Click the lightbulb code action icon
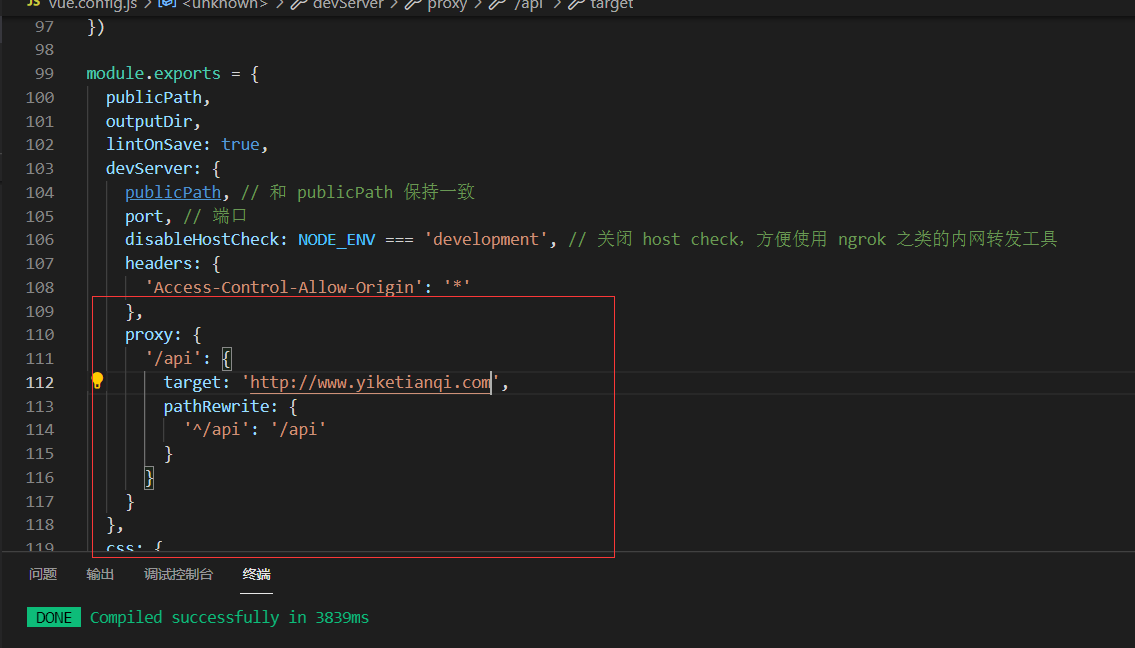The height and width of the screenshot is (648, 1135). pos(97,381)
